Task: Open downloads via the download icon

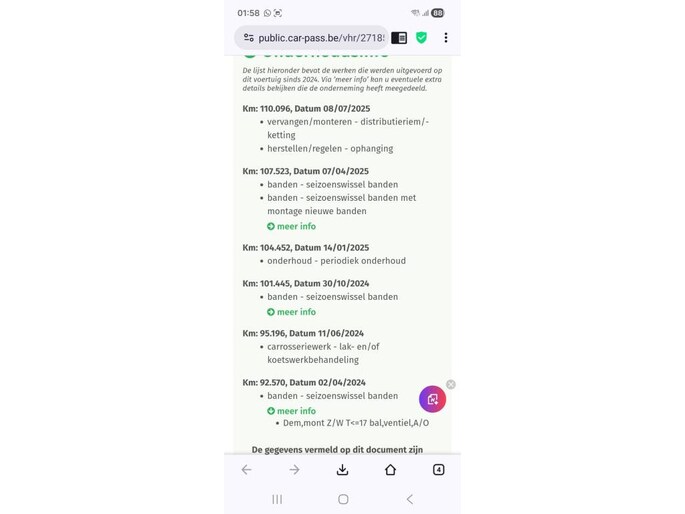Action: click(x=342, y=469)
